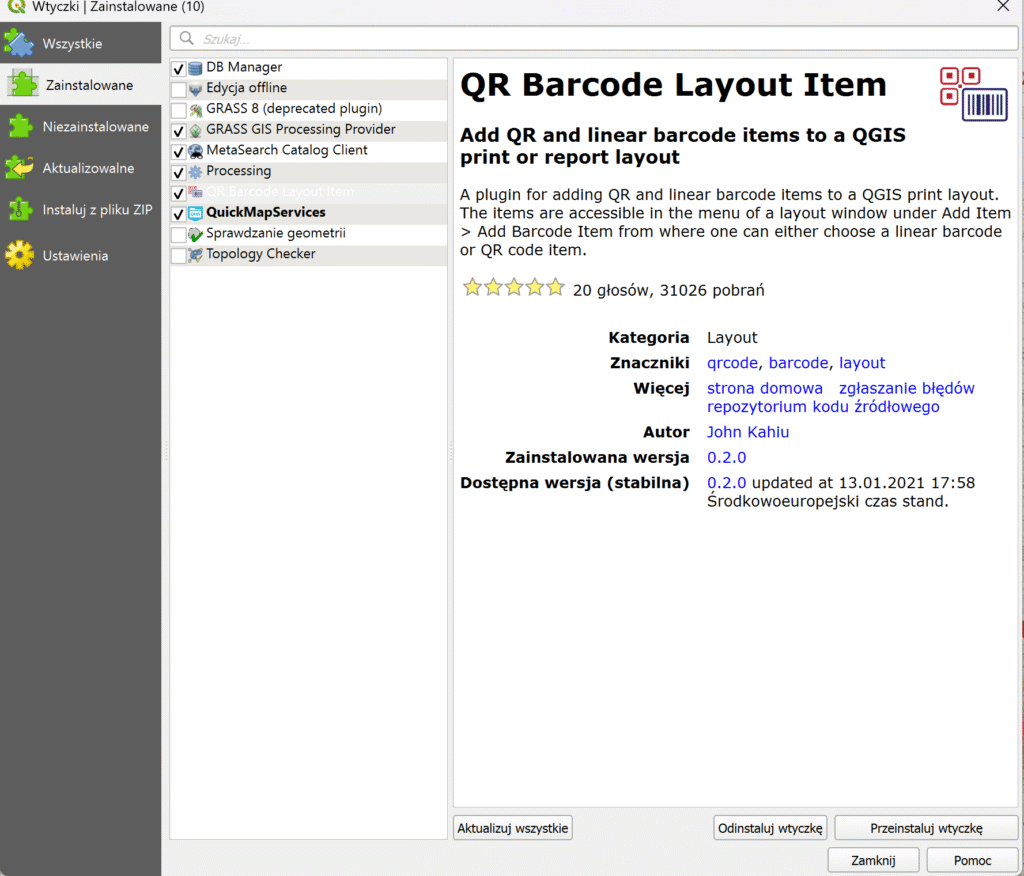Click the Processing gear icon in list
1024x876 pixels.
click(196, 172)
